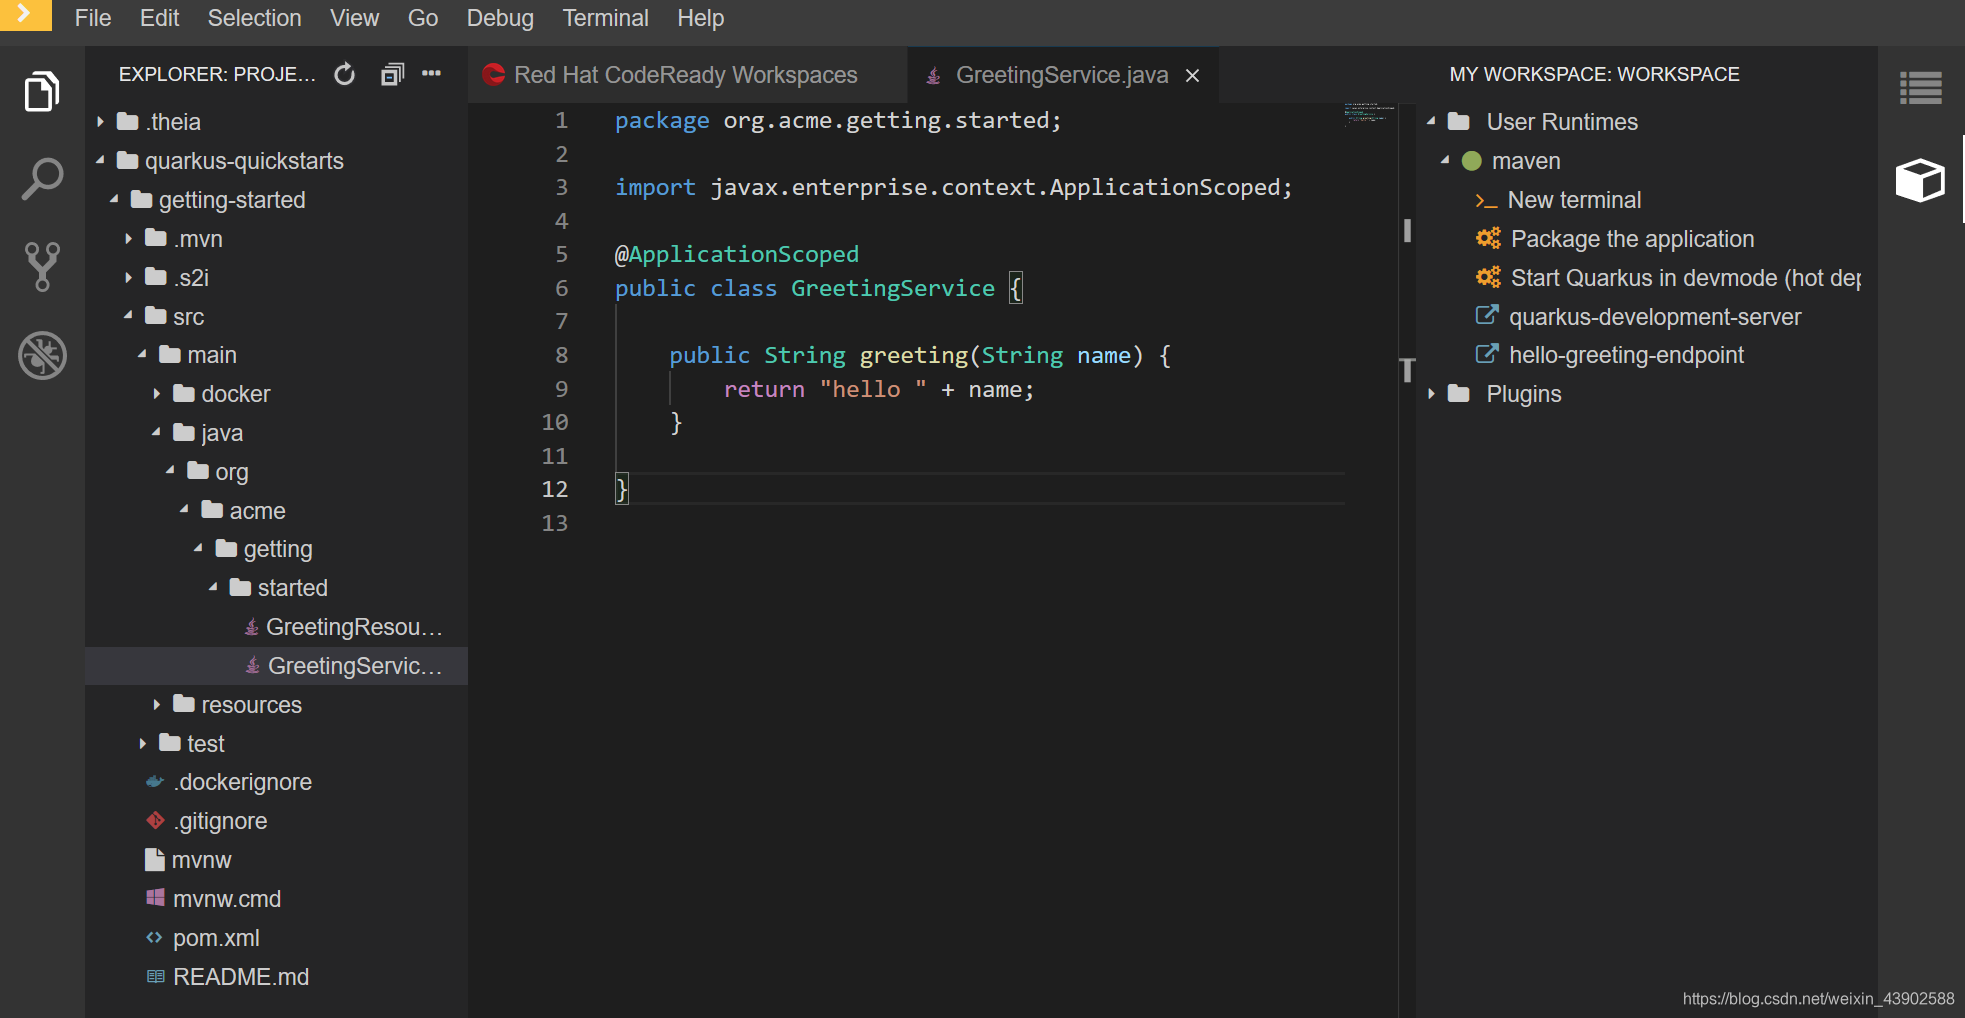Click the docker icon beside .dockerignore
The height and width of the screenshot is (1018, 1965).
155,782
